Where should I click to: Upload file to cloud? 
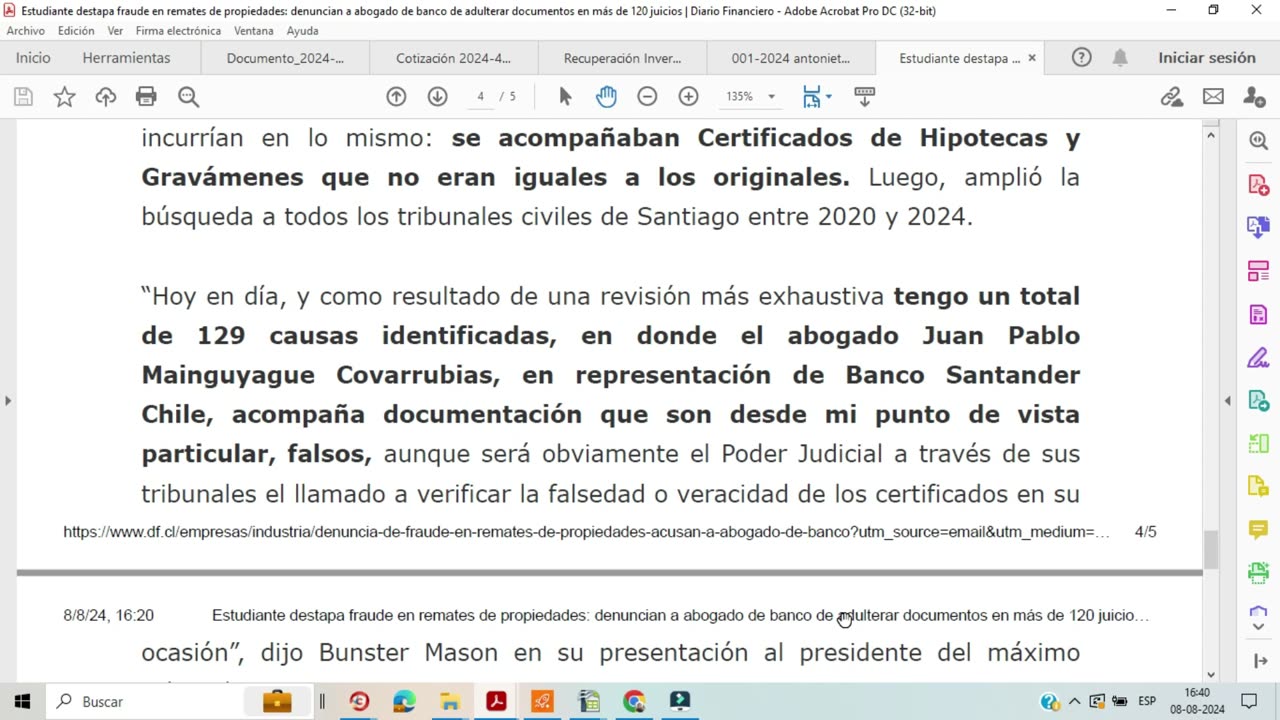tap(105, 97)
